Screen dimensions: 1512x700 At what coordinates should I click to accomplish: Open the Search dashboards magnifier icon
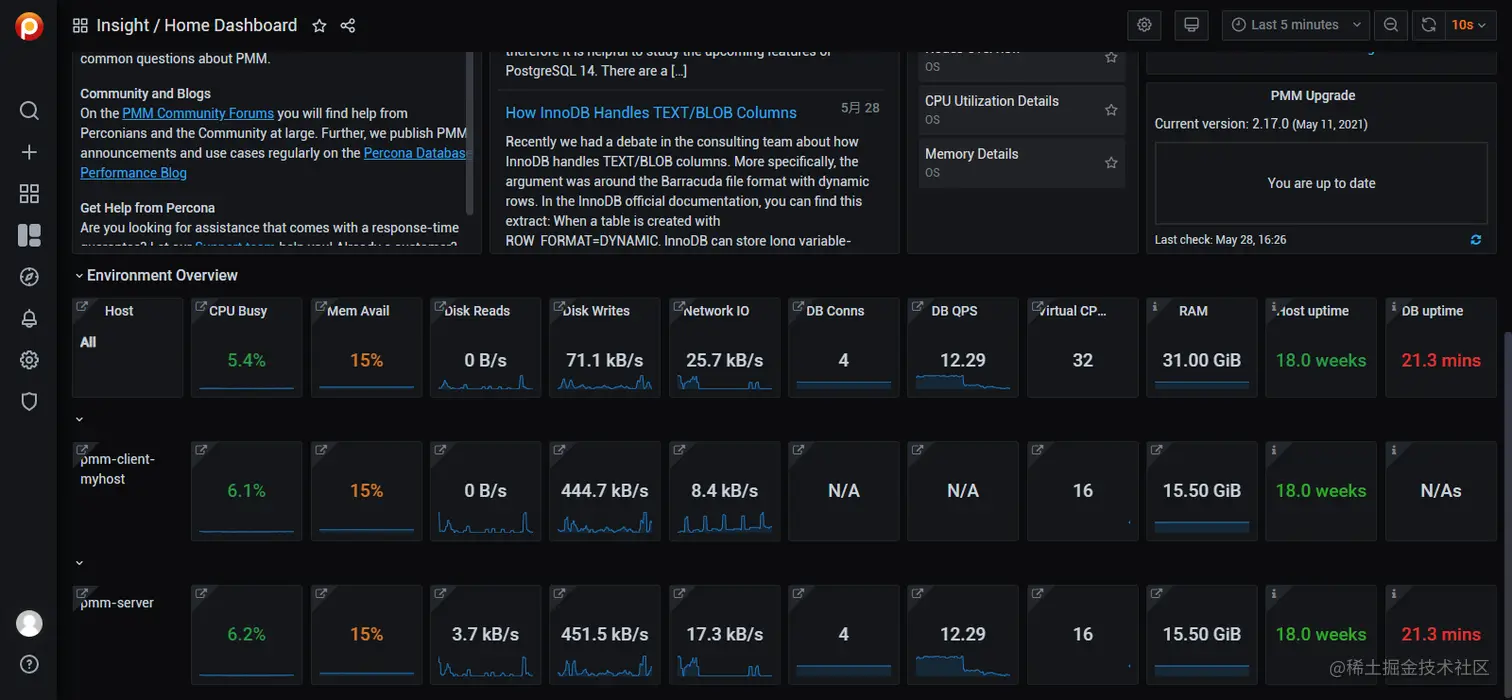click(29, 110)
